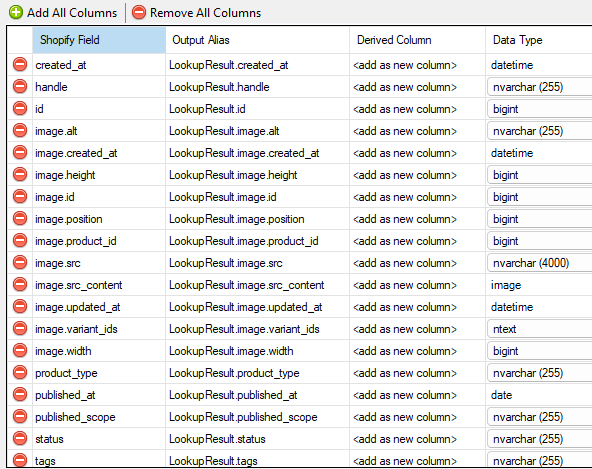Screen dimensions: 592x469
Task: Click the Remove All Columns button label
Action: click(205, 13)
